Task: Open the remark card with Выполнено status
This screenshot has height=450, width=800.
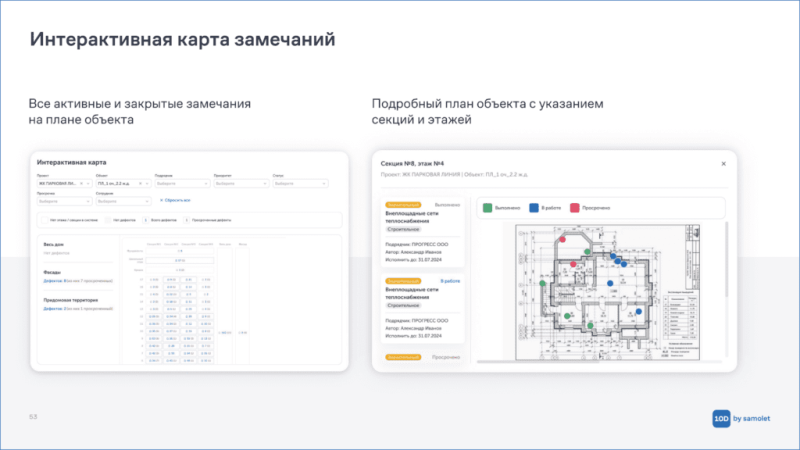Action: [x=422, y=232]
